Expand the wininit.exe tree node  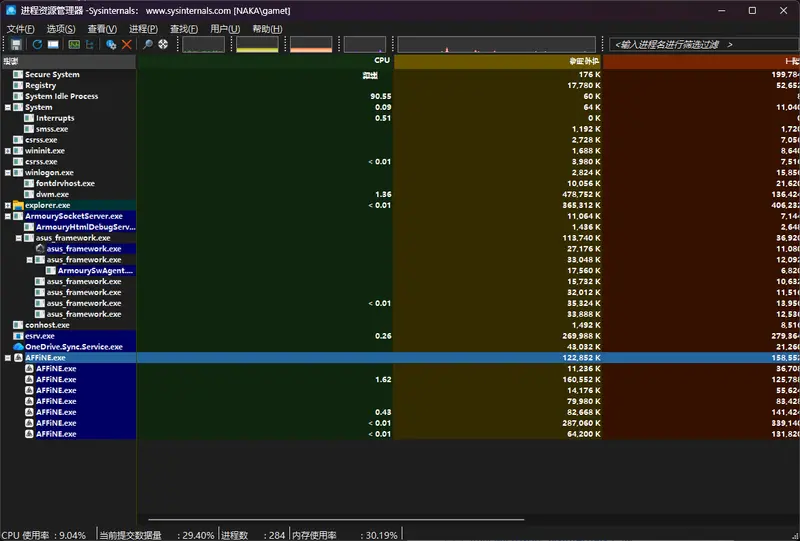[x=8, y=151]
